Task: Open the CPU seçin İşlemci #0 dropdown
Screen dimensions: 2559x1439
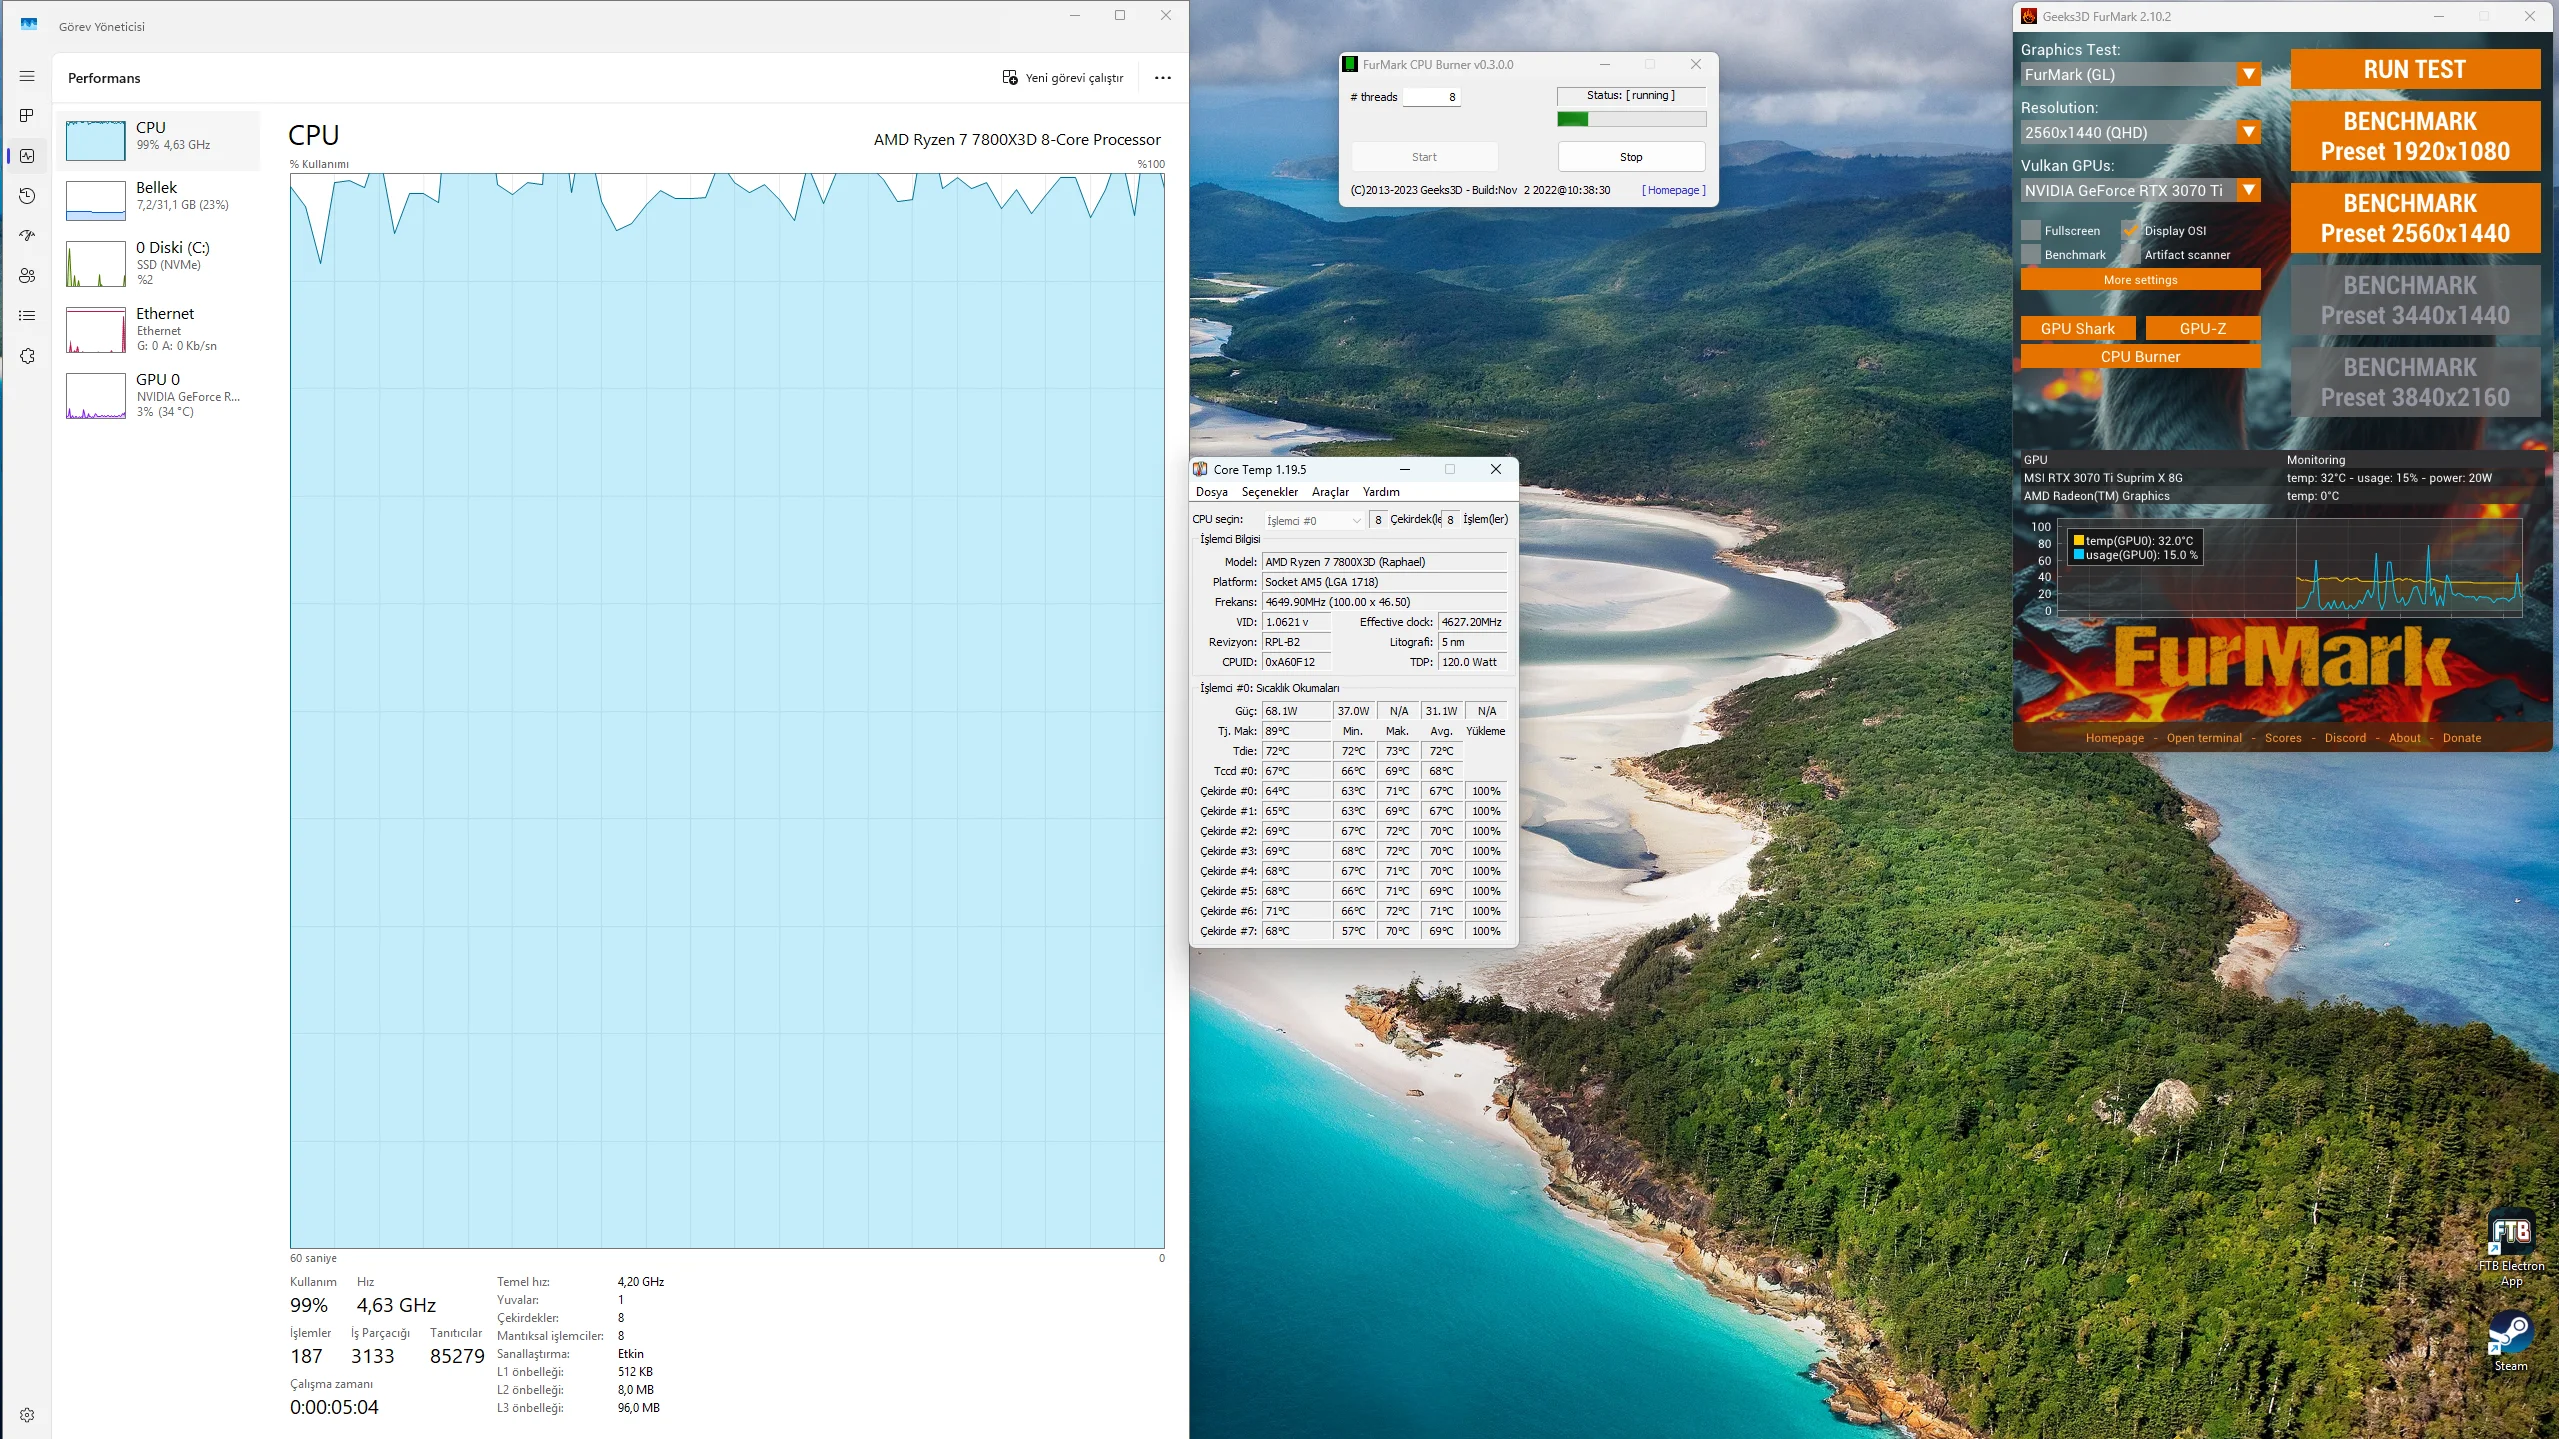Action: pyautogui.click(x=1314, y=520)
